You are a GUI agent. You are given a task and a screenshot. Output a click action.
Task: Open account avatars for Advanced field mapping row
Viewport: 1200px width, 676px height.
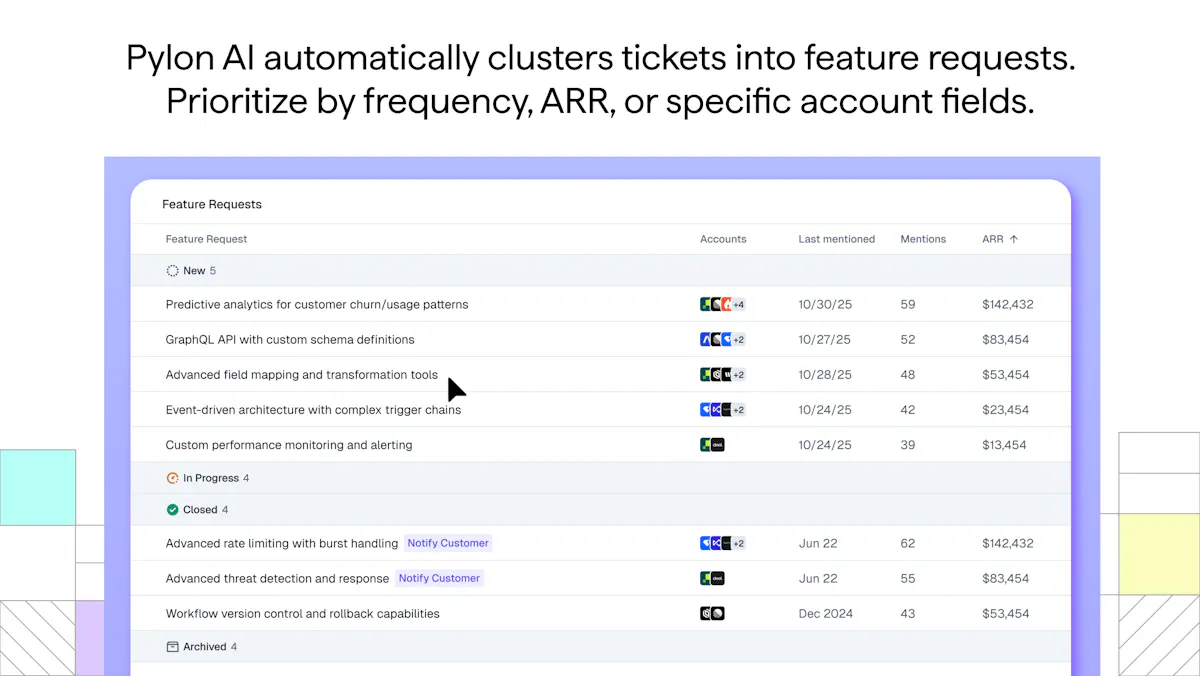coord(723,374)
